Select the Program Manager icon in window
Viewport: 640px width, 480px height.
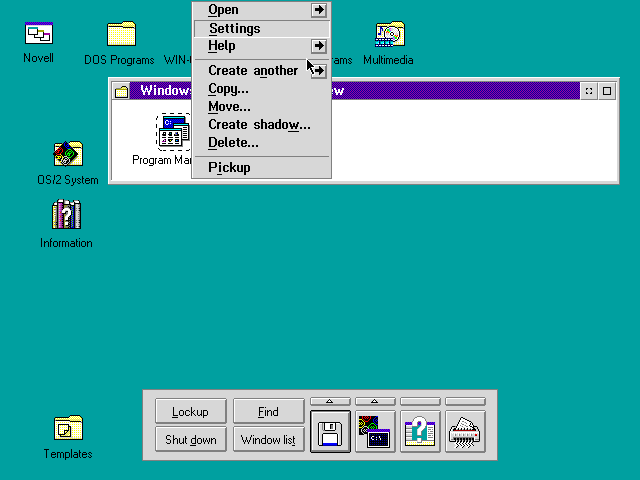pyautogui.click(x=173, y=132)
